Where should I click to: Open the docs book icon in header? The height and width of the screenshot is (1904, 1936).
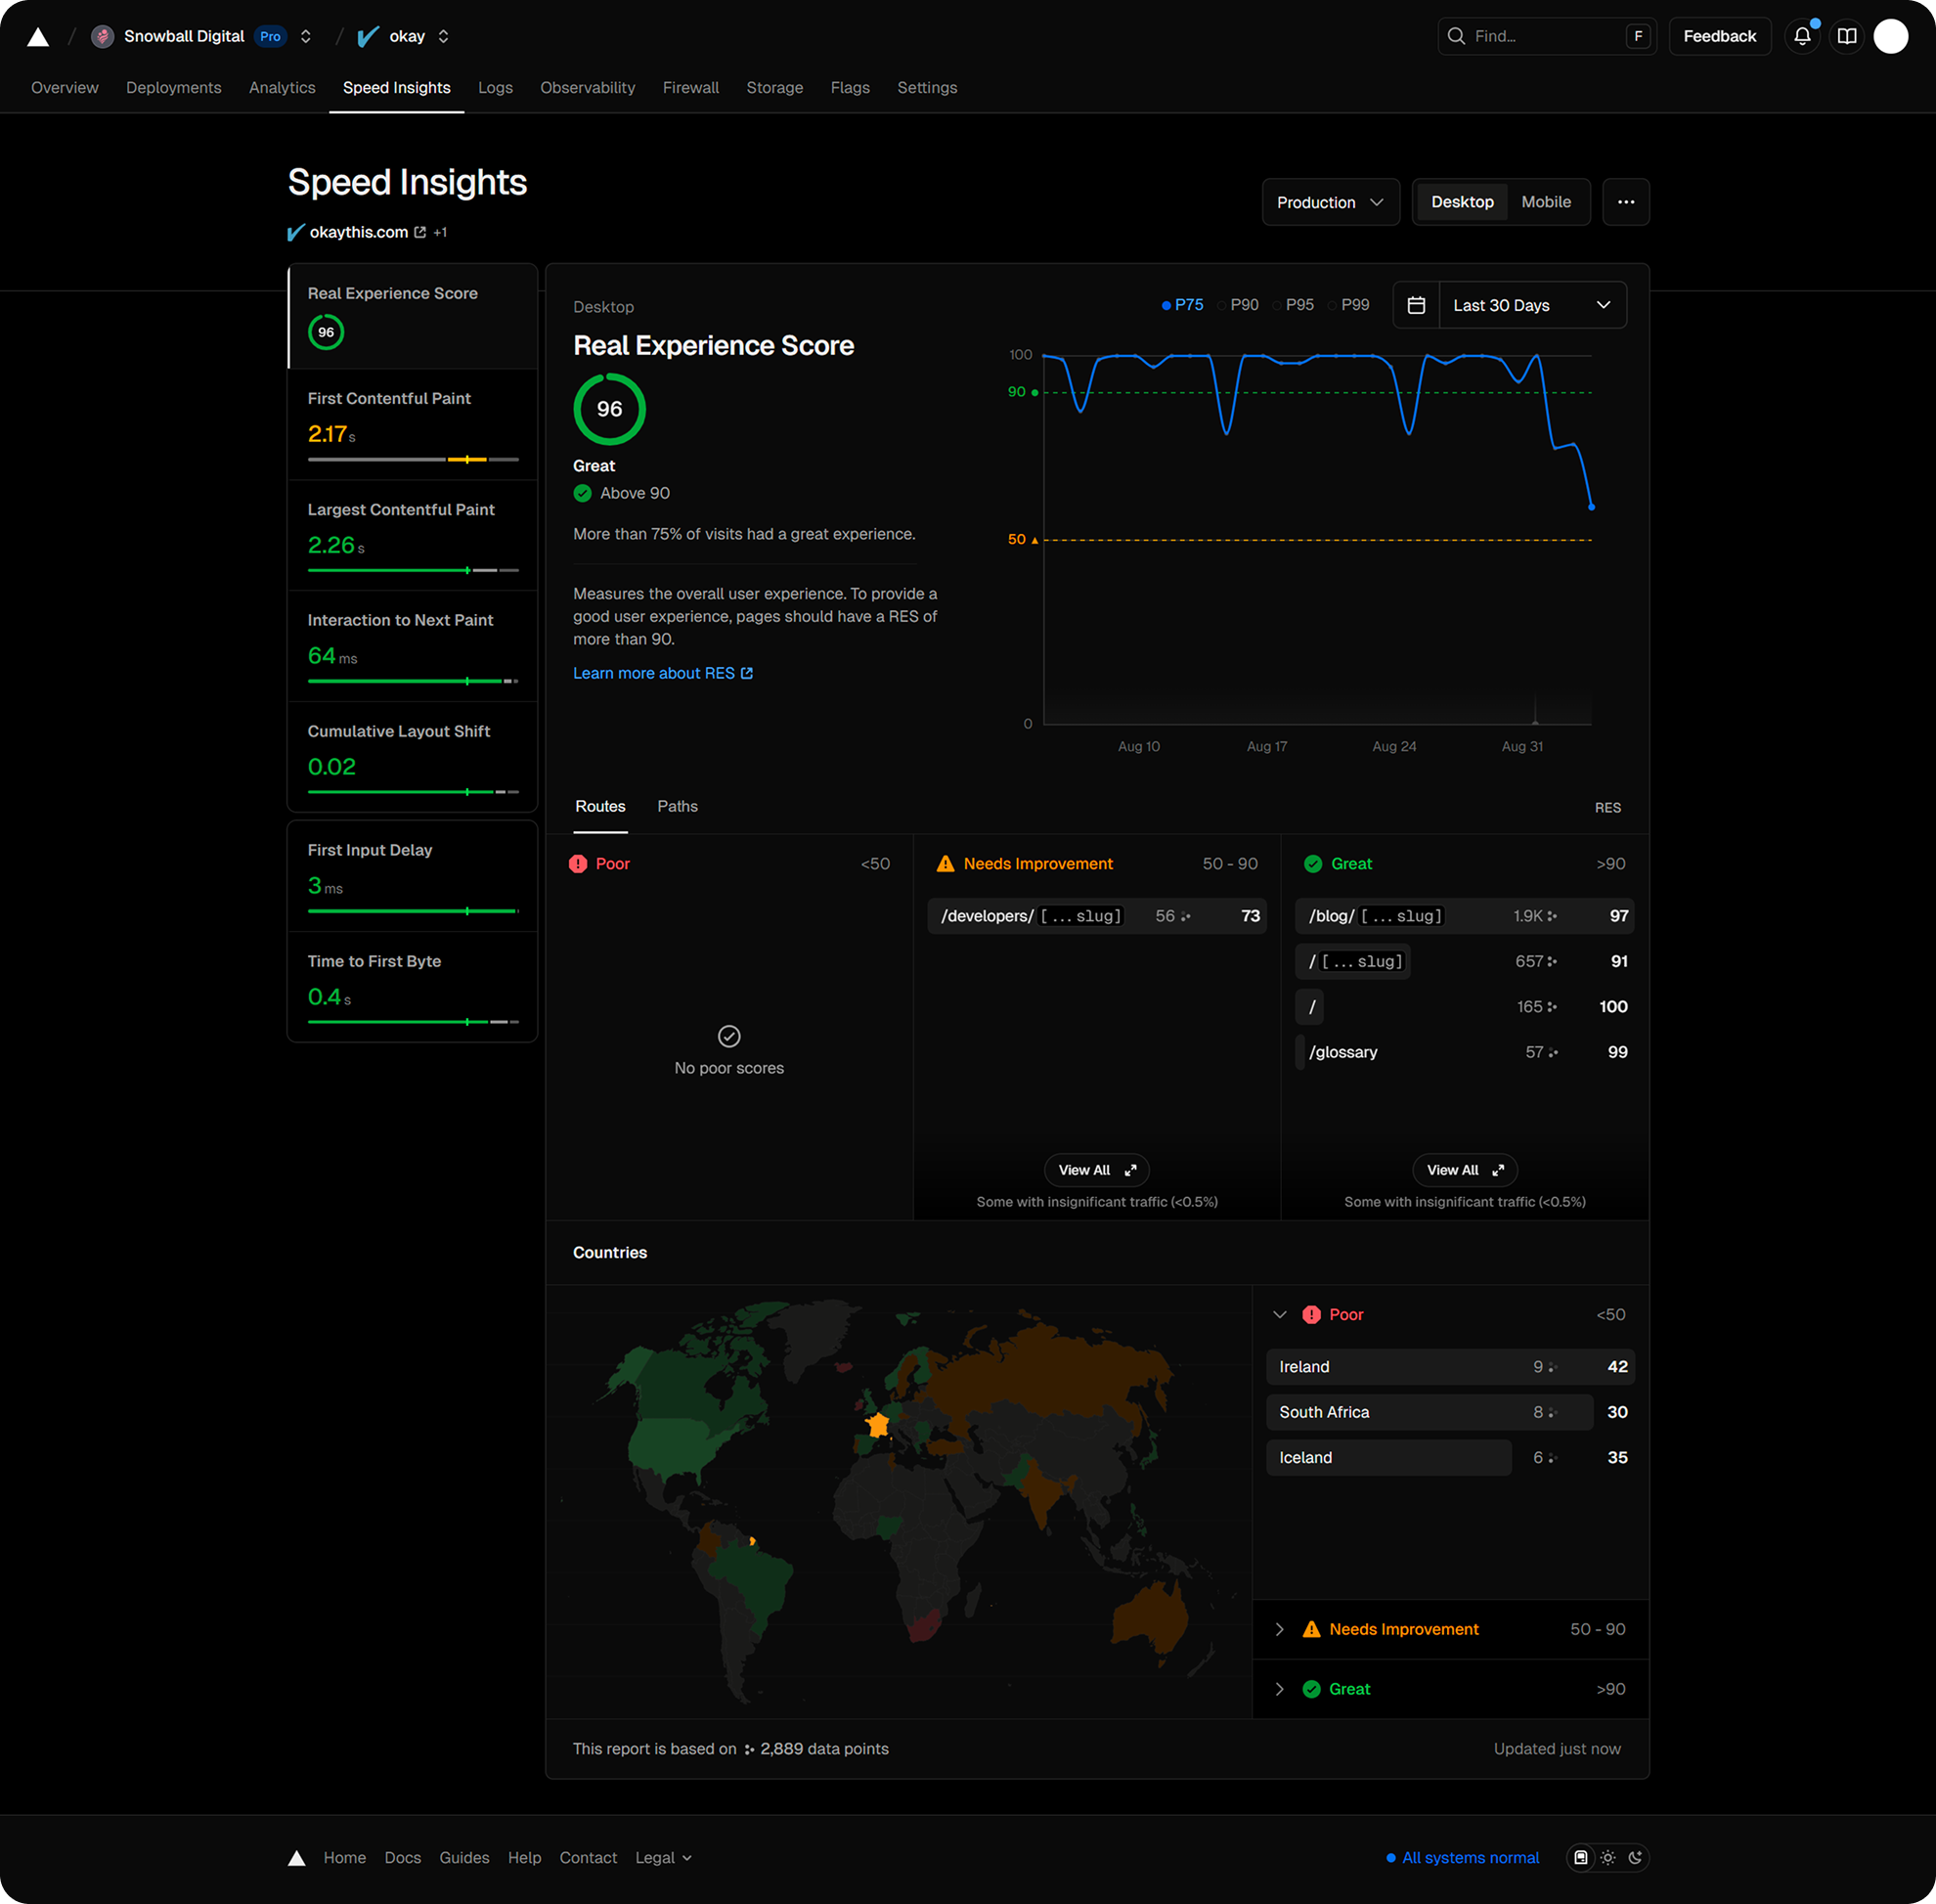1847,36
